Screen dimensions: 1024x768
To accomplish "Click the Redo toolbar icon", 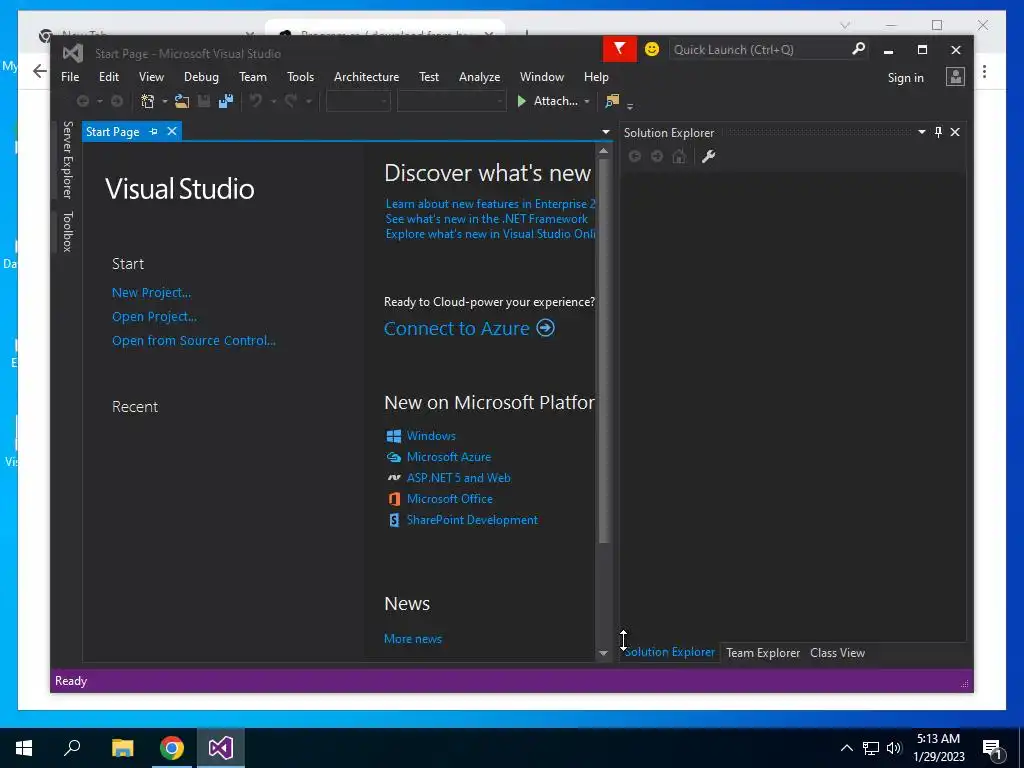I will pyautogui.click(x=291, y=101).
